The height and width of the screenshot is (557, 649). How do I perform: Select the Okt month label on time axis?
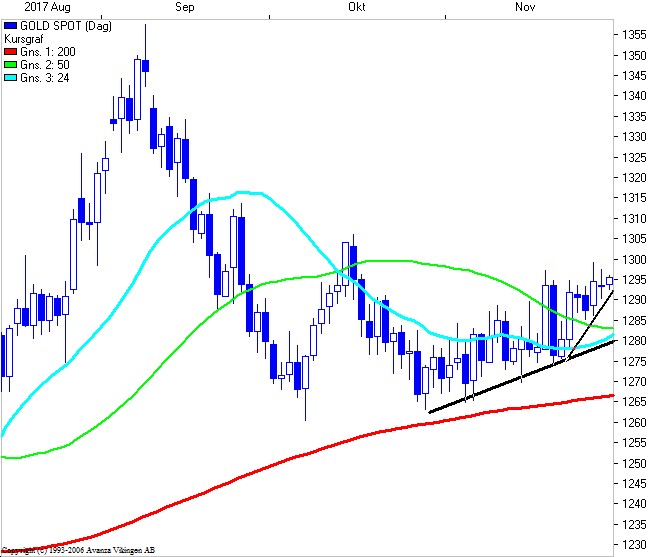tap(355, 7)
